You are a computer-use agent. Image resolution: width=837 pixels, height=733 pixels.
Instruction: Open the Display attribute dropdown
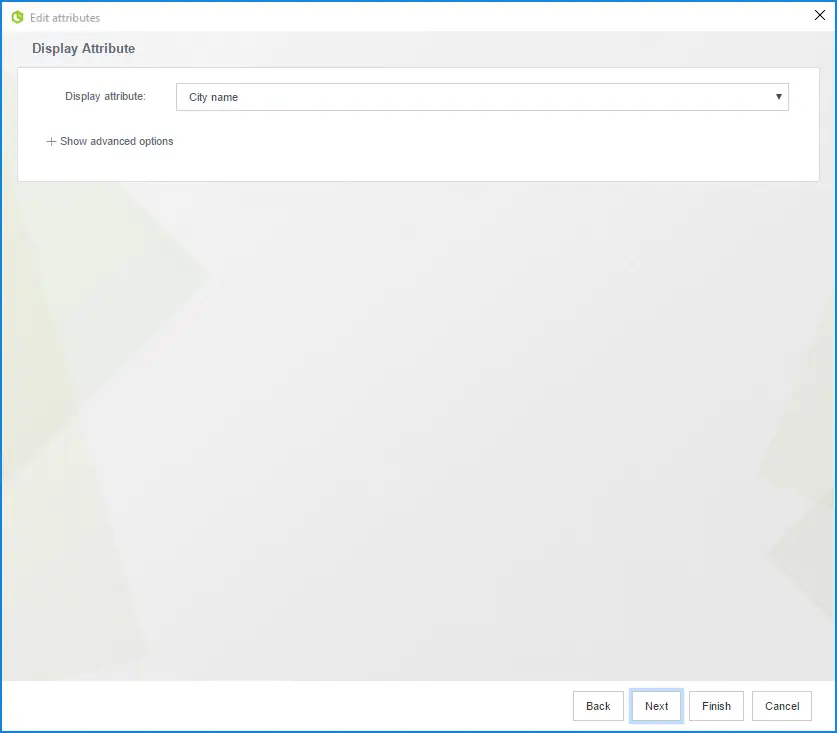482,97
